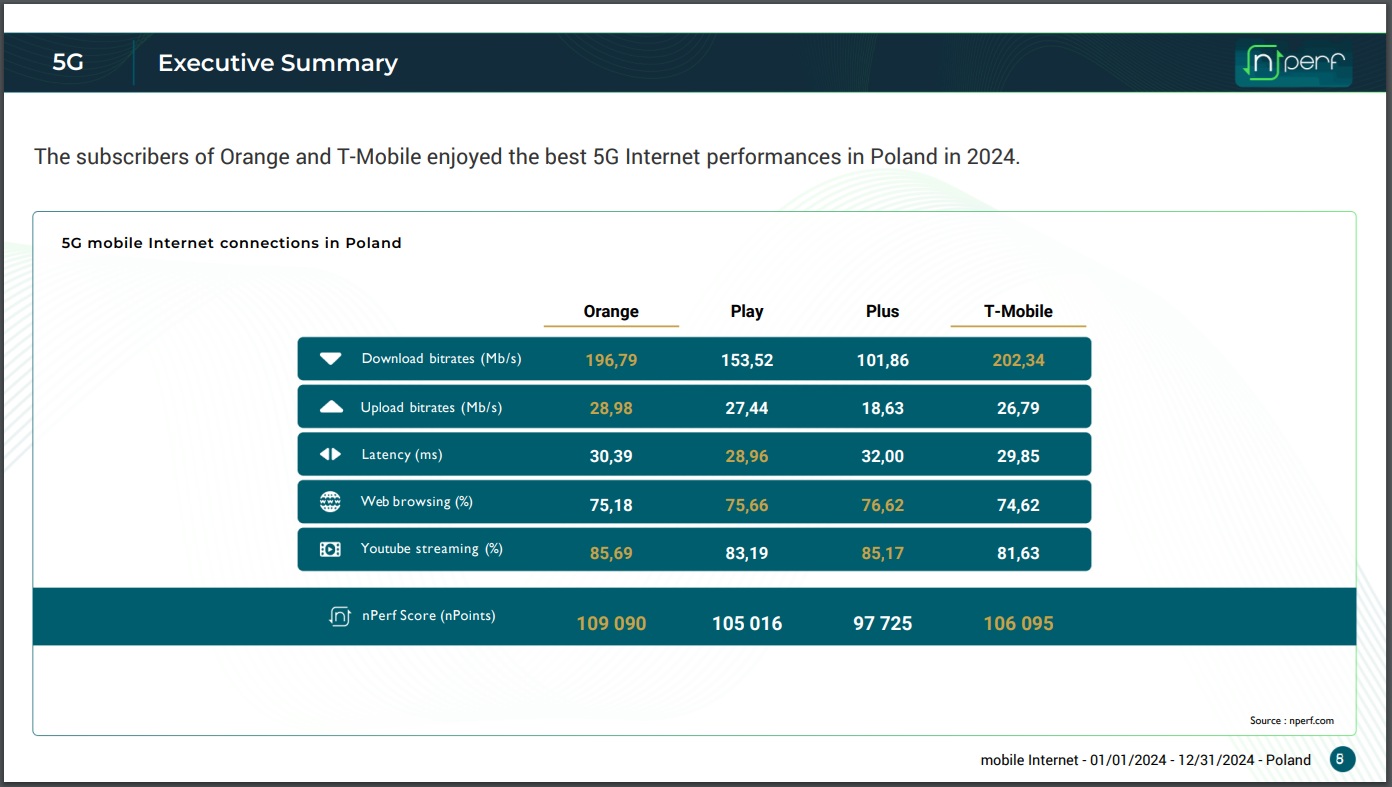Click the Upload bitrates (Mb/s) label
The image size is (1392, 787).
(431, 407)
